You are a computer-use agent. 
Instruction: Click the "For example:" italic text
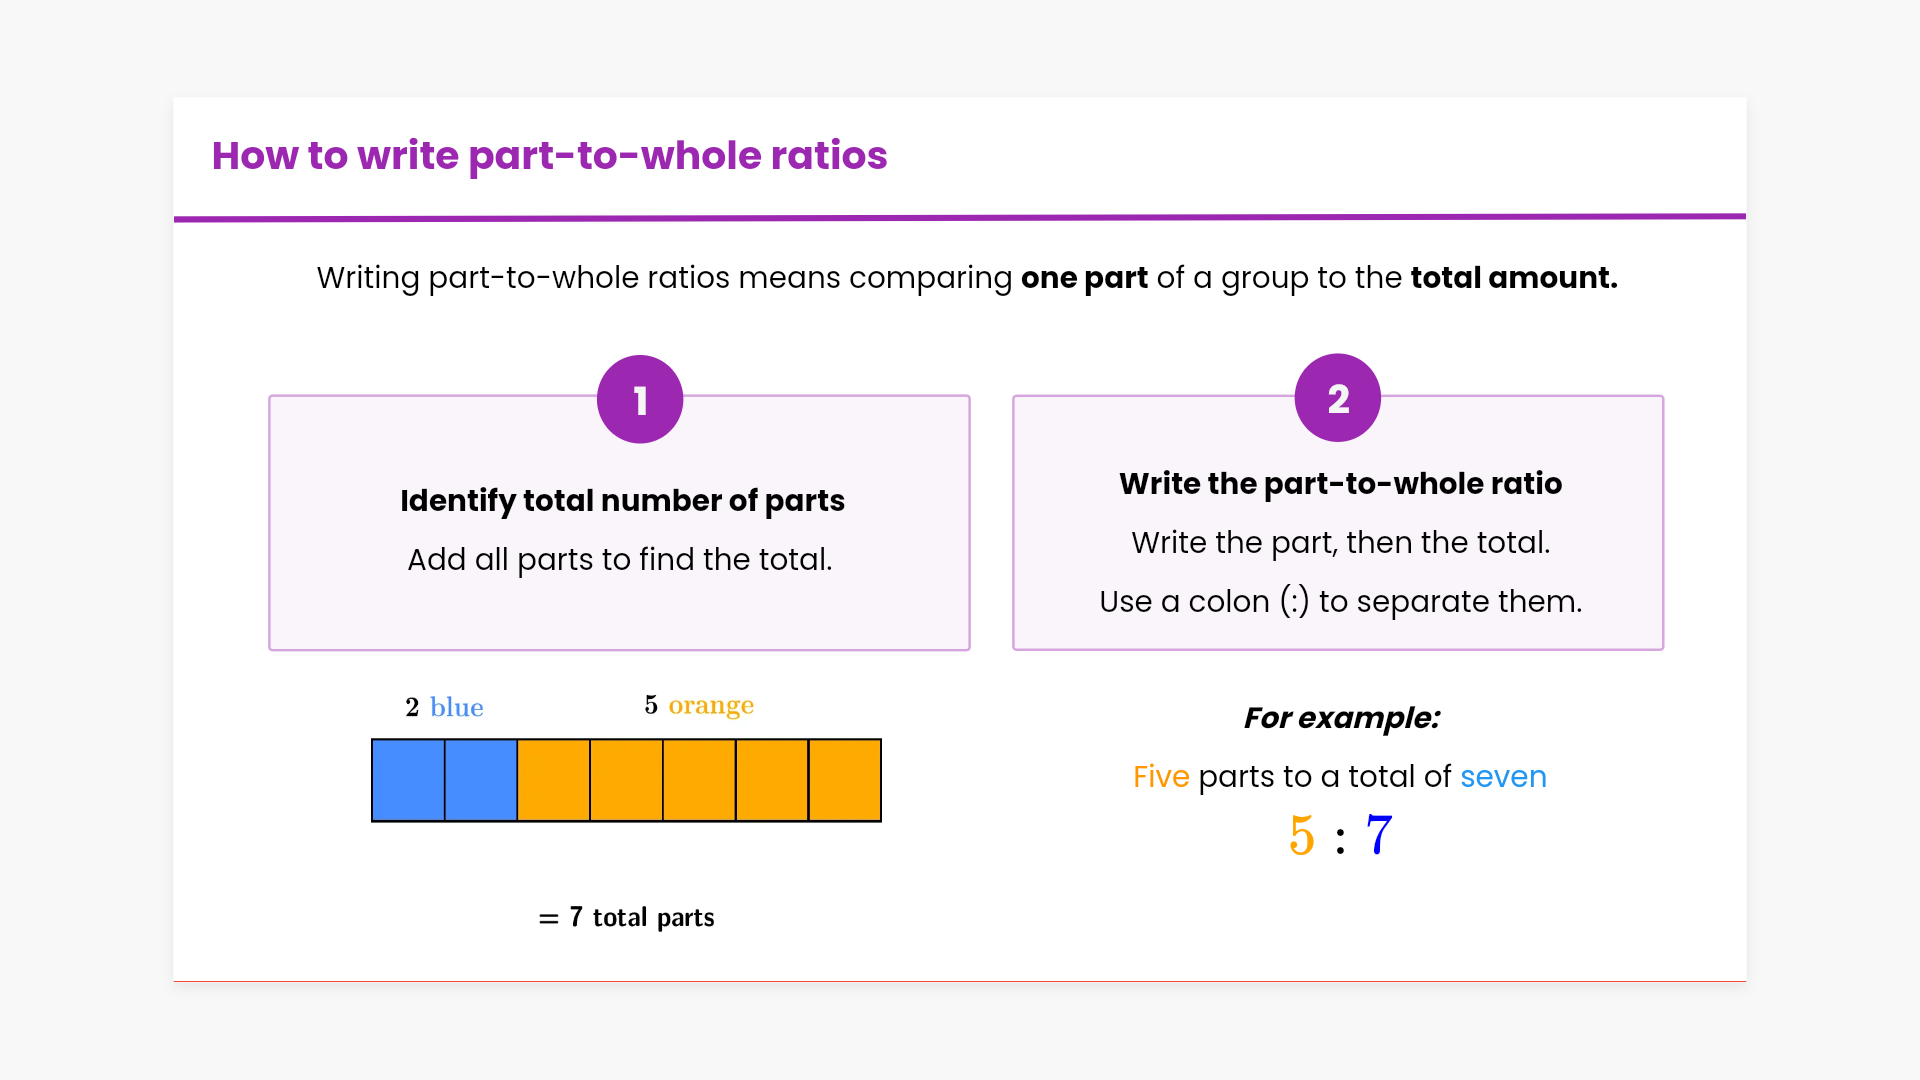point(1341,718)
